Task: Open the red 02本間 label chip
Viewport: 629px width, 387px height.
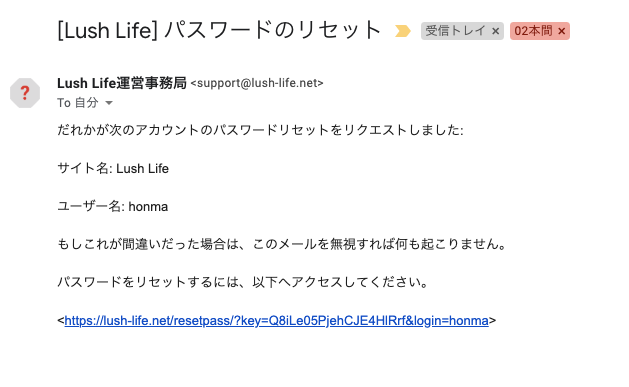Action: click(533, 31)
